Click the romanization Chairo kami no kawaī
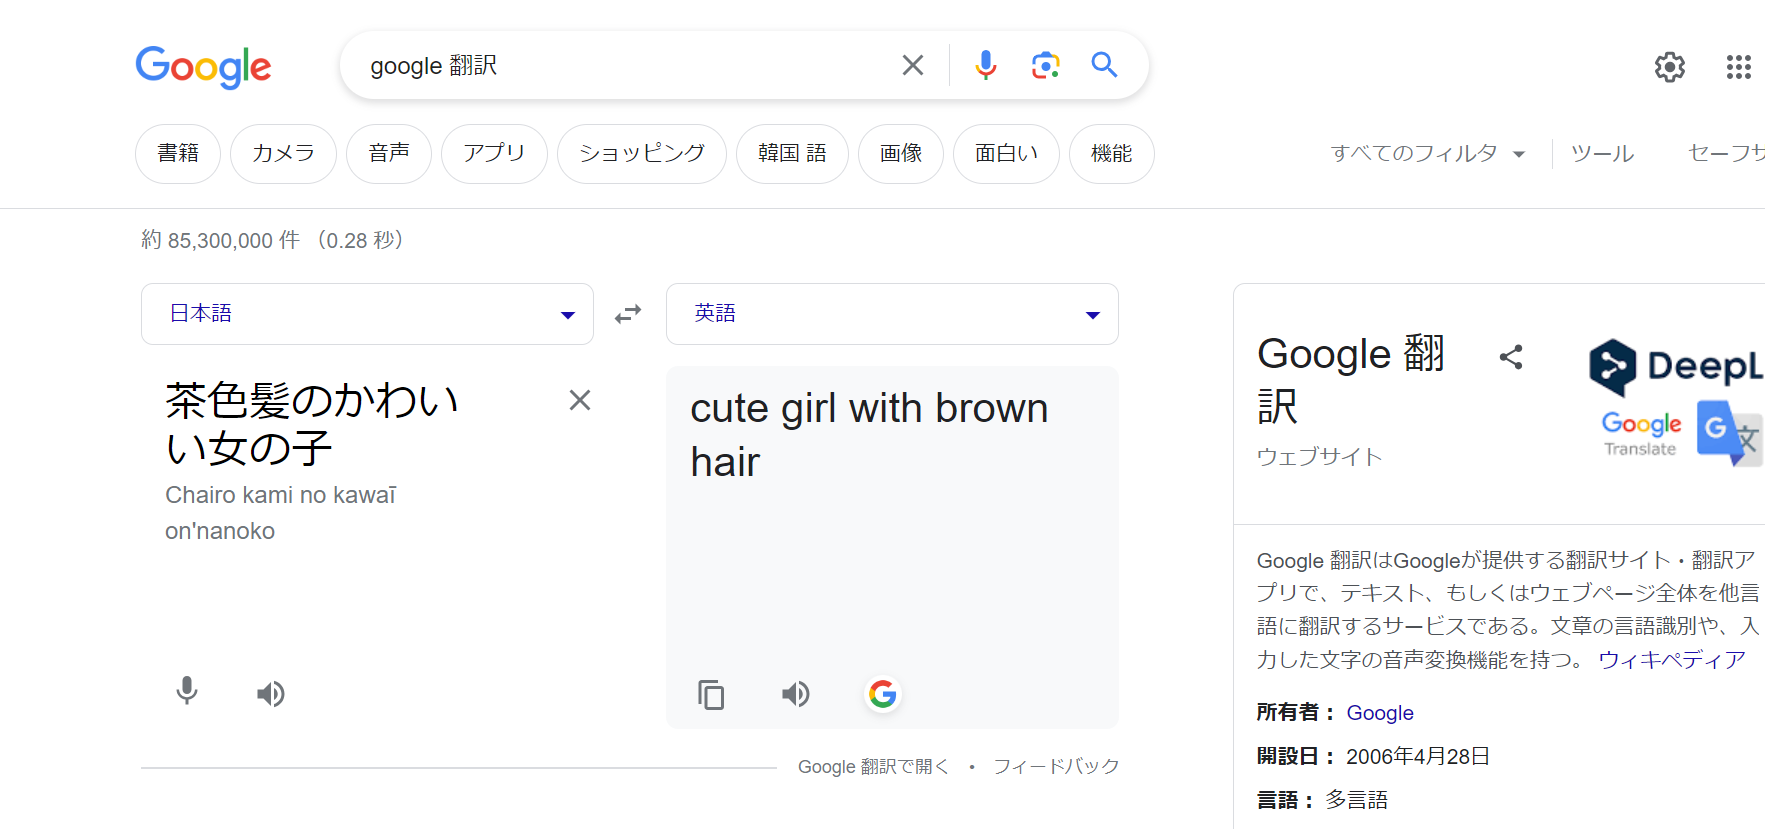Screen dimensions: 1765x829 coord(280,495)
